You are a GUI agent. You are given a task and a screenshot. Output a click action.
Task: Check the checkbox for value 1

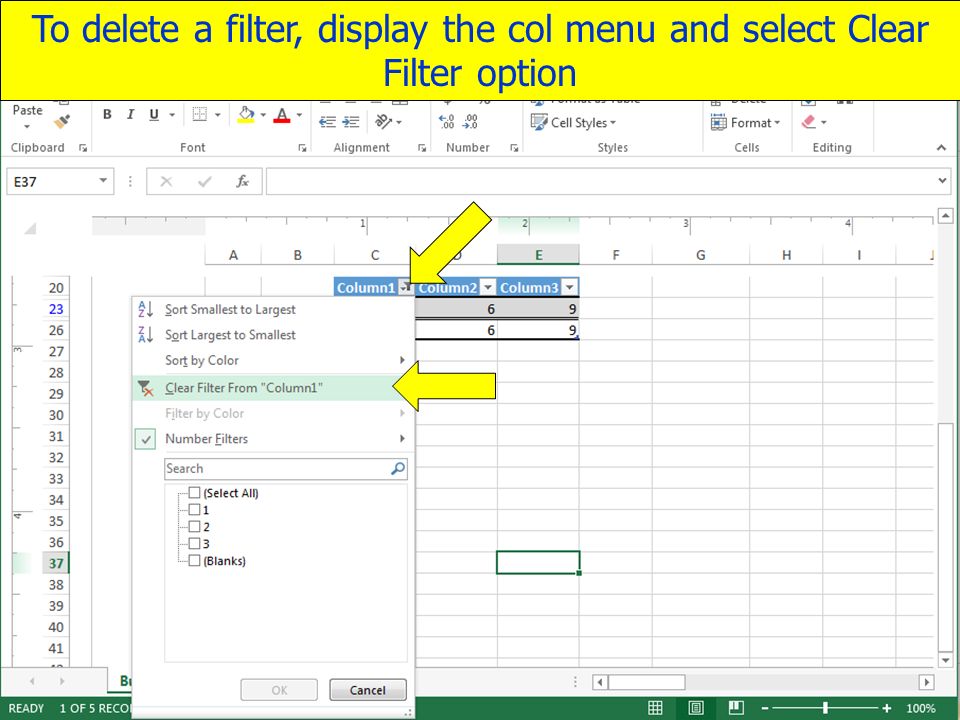pos(194,509)
